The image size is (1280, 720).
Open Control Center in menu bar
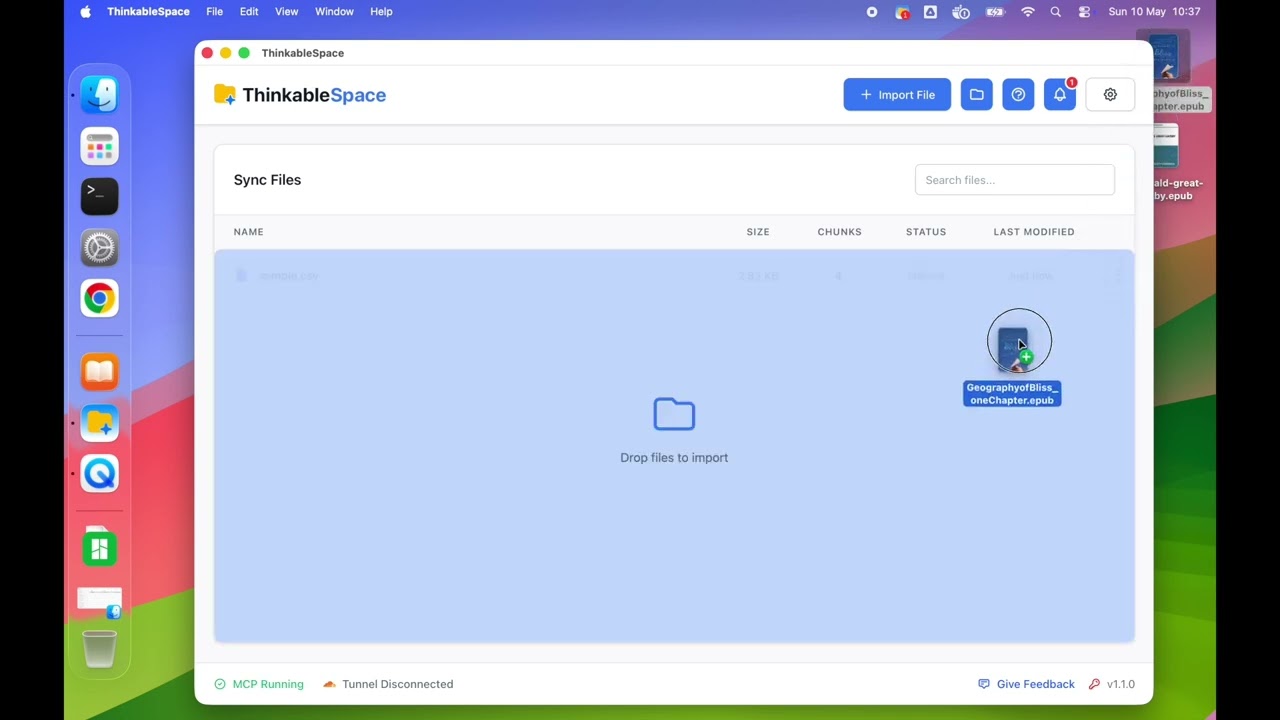tap(1085, 12)
